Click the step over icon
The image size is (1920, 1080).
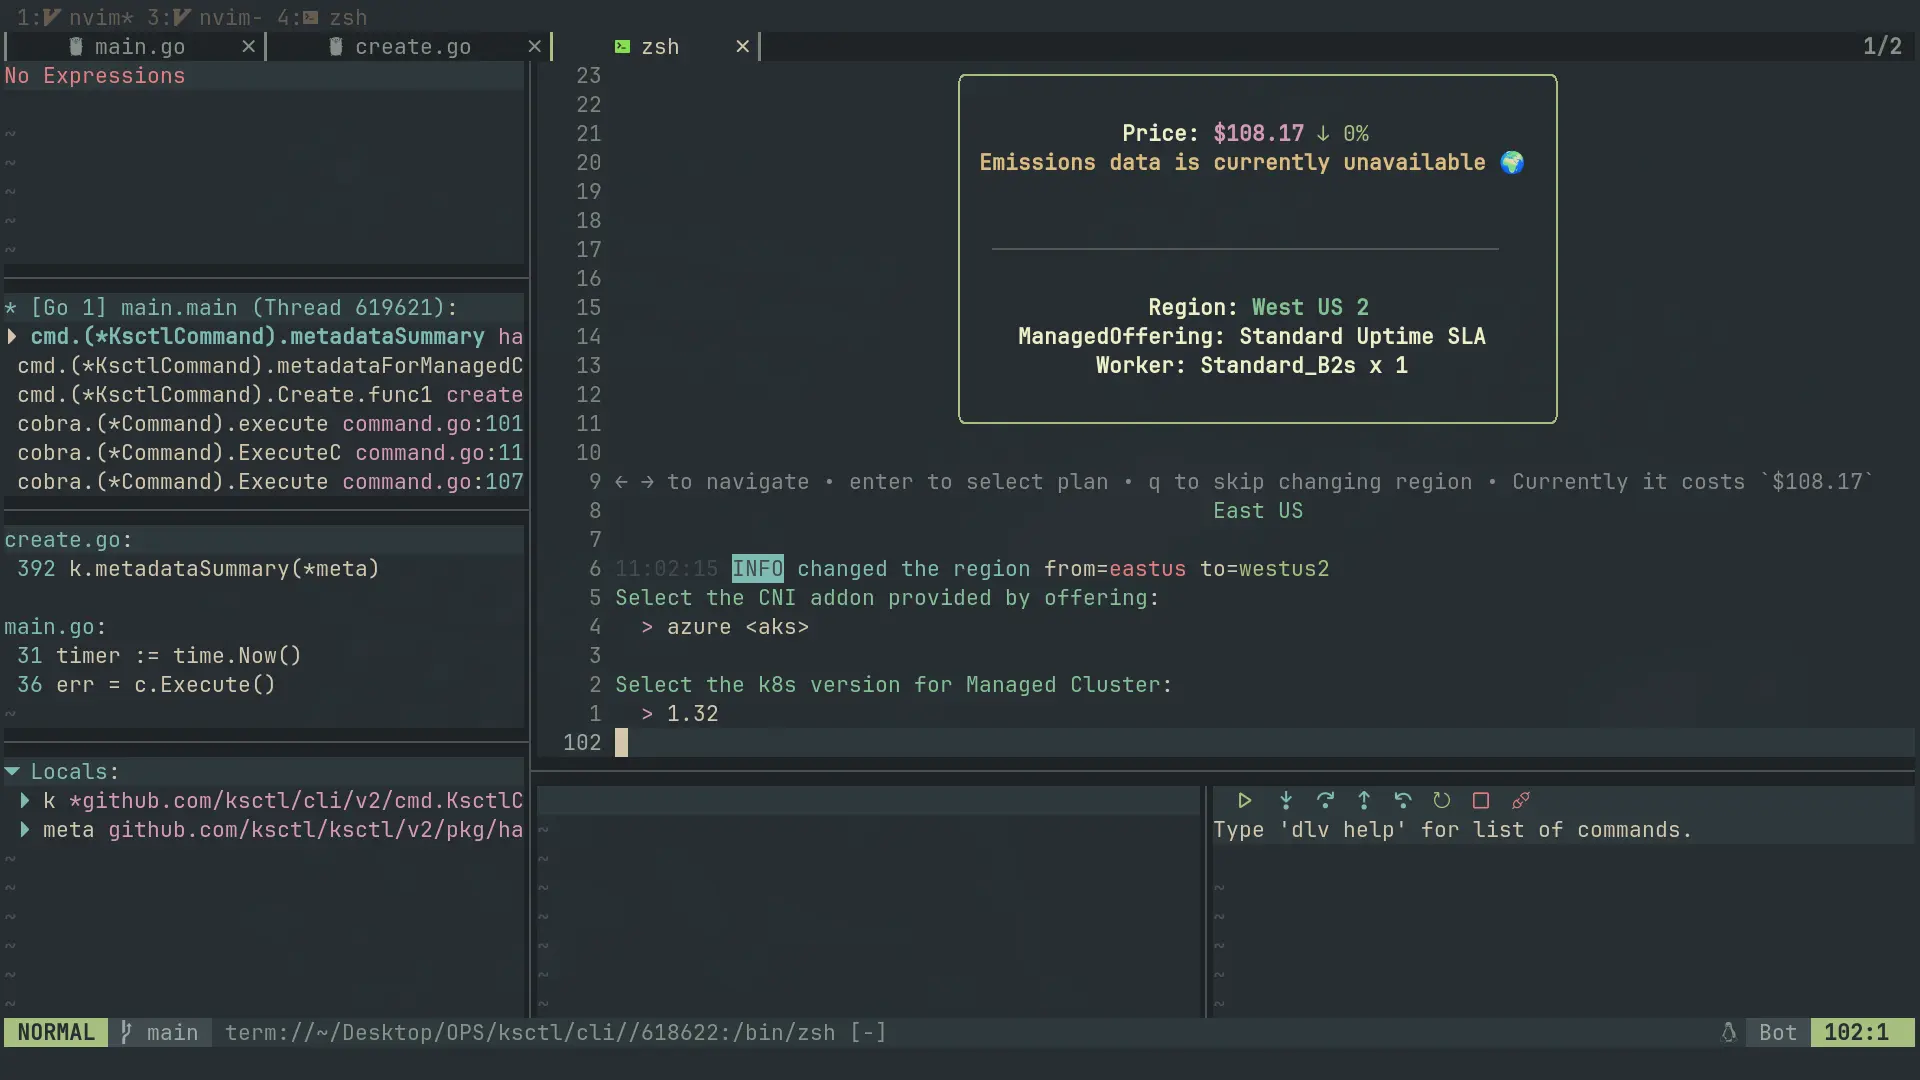pos(1325,801)
